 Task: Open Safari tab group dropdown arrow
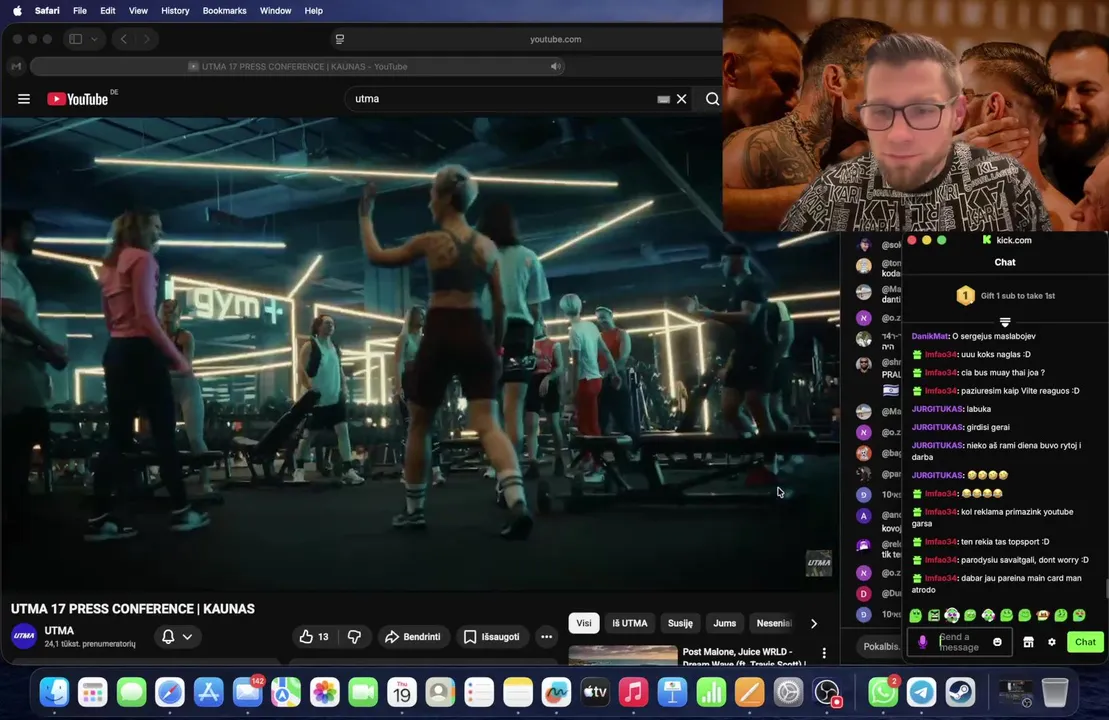94,39
